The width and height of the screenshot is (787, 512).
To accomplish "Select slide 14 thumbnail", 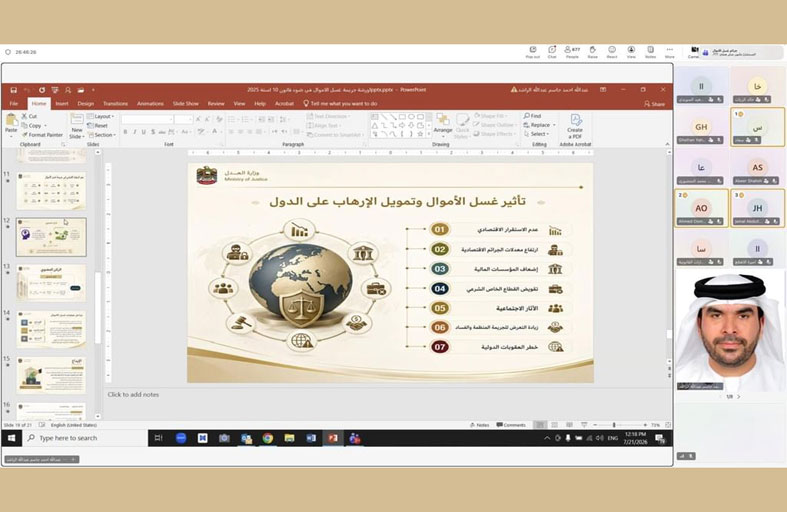I will pyautogui.click(x=51, y=329).
